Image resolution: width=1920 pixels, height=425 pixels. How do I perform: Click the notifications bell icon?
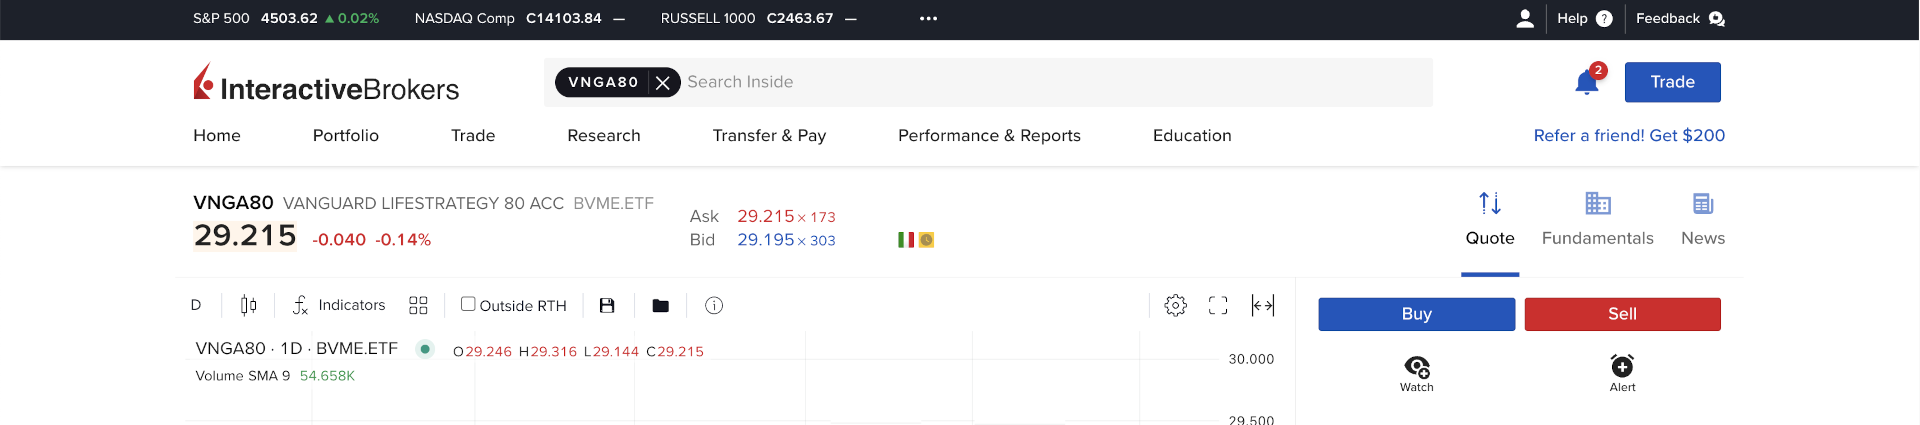(x=1586, y=82)
